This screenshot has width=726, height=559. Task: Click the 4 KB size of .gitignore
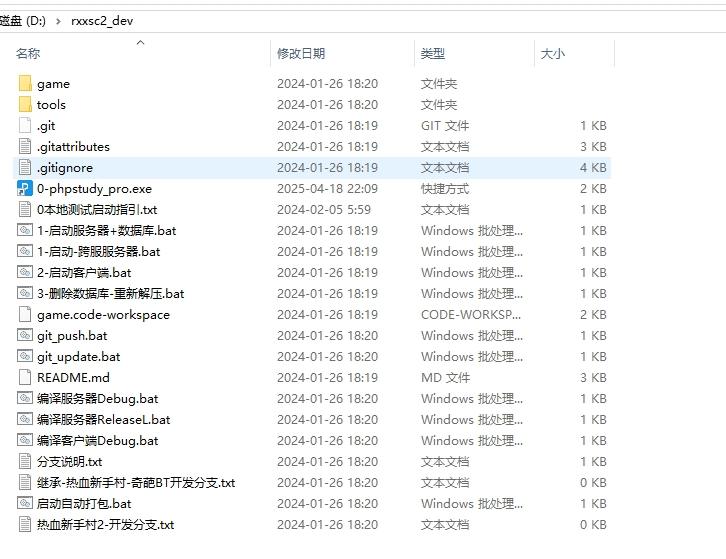pyautogui.click(x=593, y=168)
